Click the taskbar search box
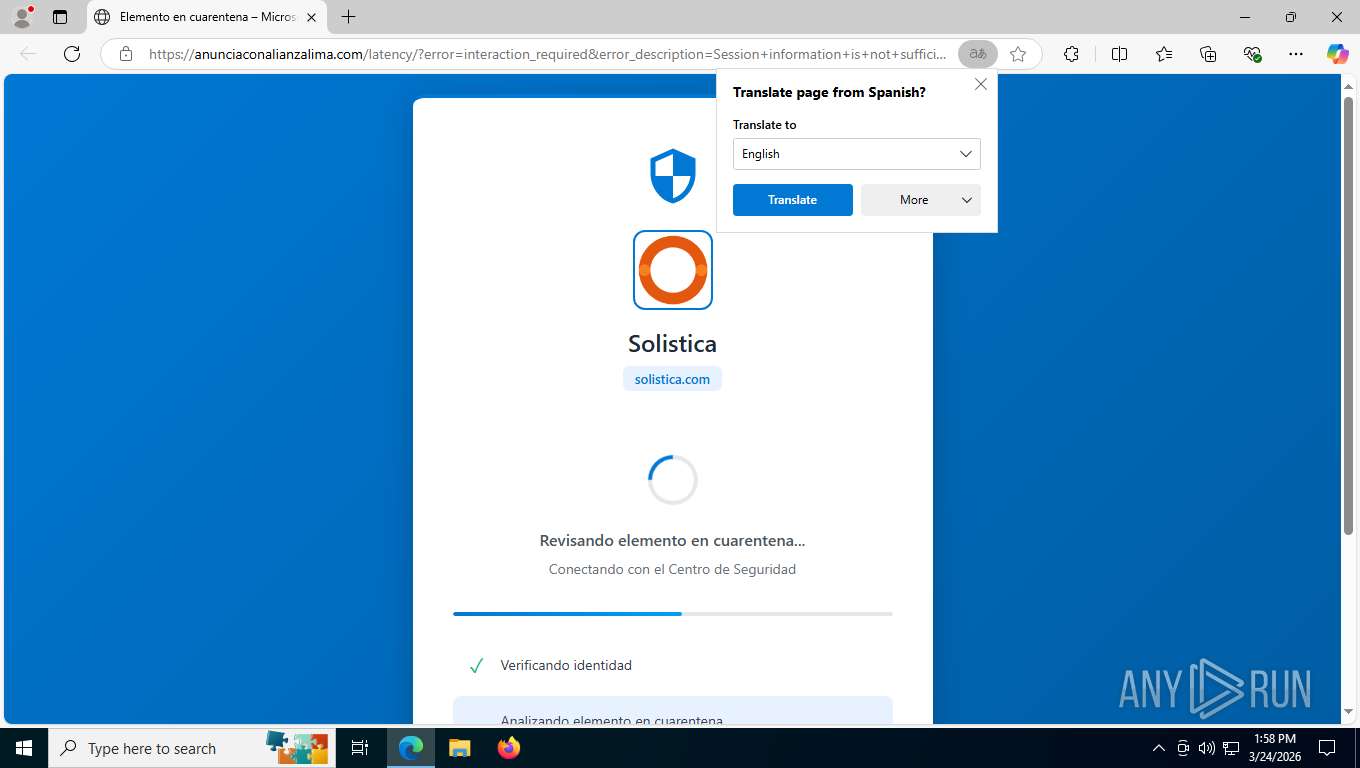The height and width of the screenshot is (768, 1360). tap(192, 748)
